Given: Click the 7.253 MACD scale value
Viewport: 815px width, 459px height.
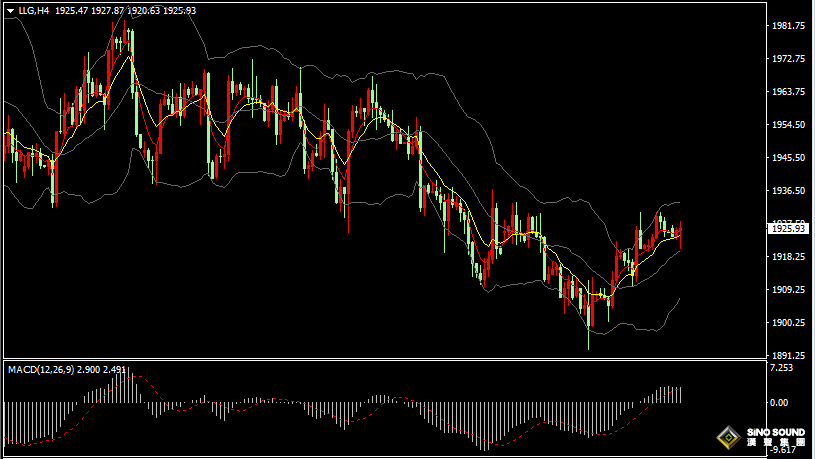Looking at the screenshot, I should coord(782,369).
